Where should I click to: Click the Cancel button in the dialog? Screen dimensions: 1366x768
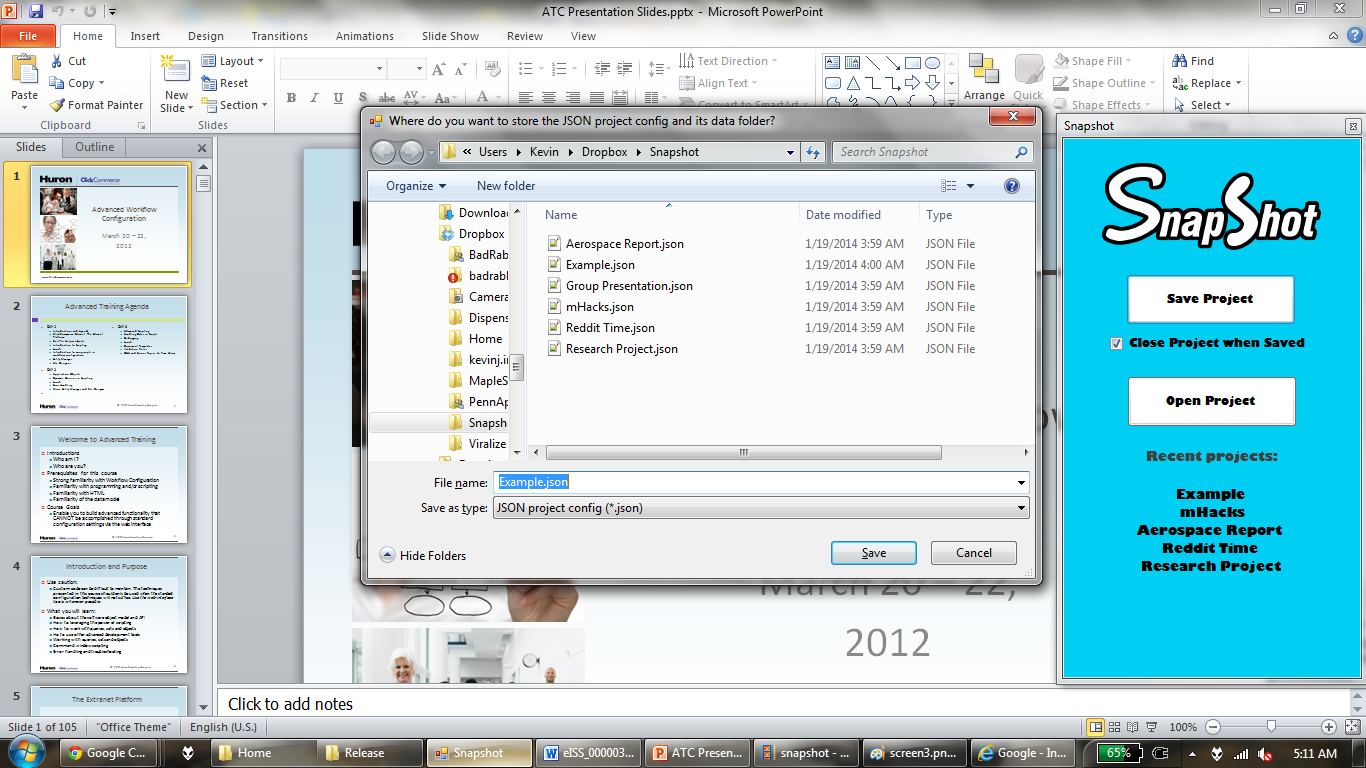click(x=974, y=553)
